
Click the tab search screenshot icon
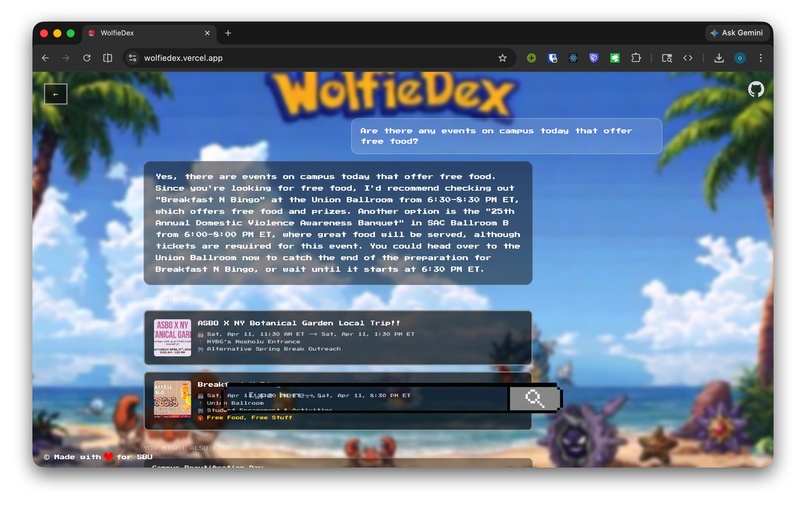pyautogui.click(x=667, y=58)
